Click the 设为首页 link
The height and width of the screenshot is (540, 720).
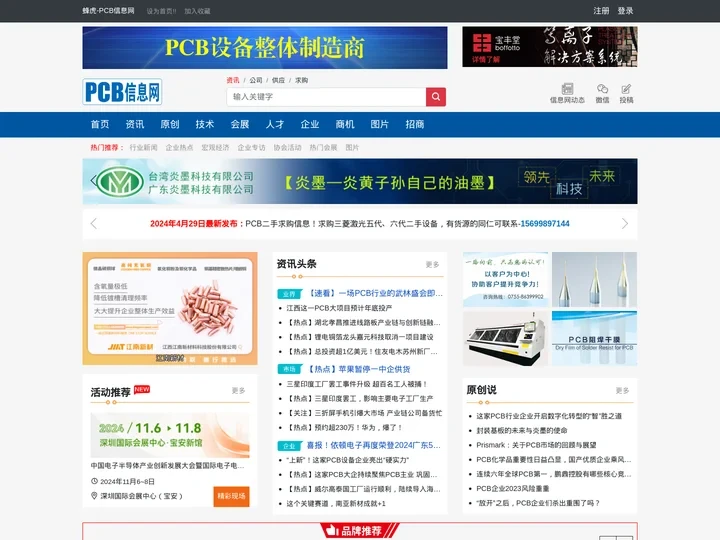click(161, 11)
